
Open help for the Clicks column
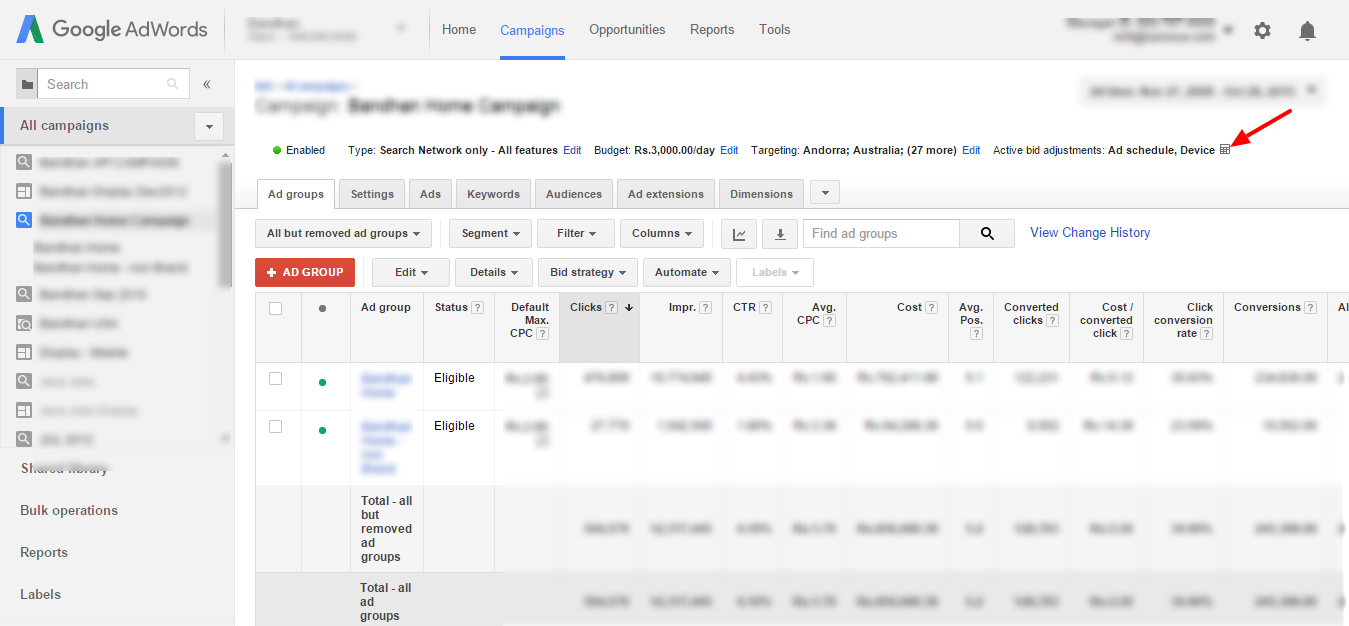coord(611,308)
